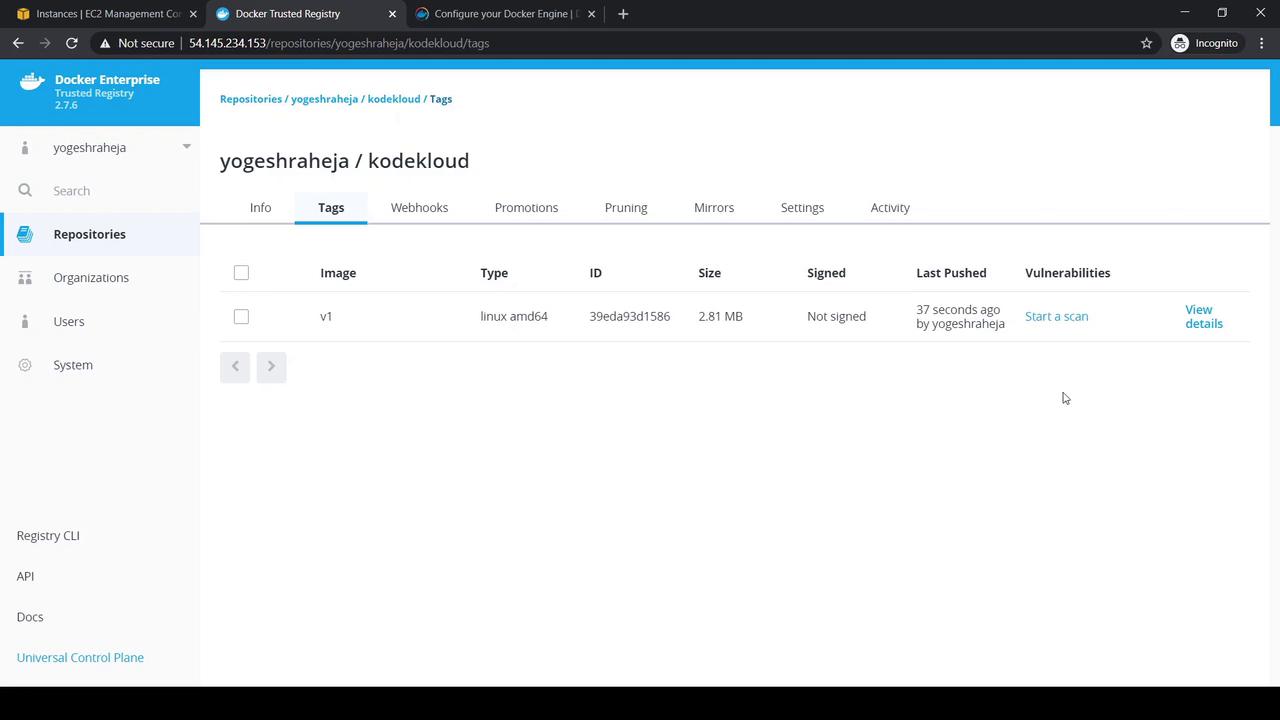Click the Last Pushed column header
The image size is (1280, 720).
point(951,273)
